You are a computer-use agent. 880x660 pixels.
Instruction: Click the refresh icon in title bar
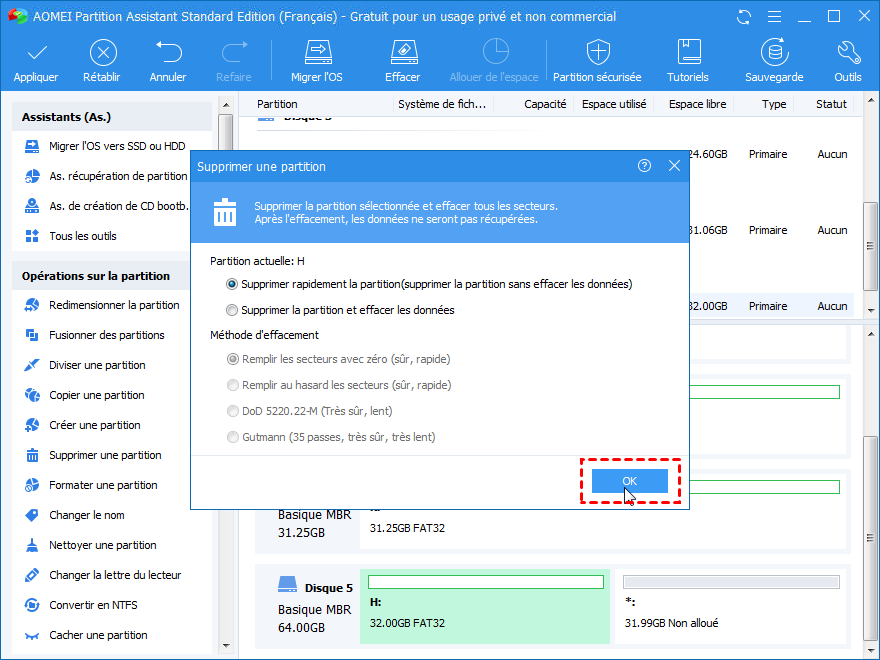(x=744, y=17)
